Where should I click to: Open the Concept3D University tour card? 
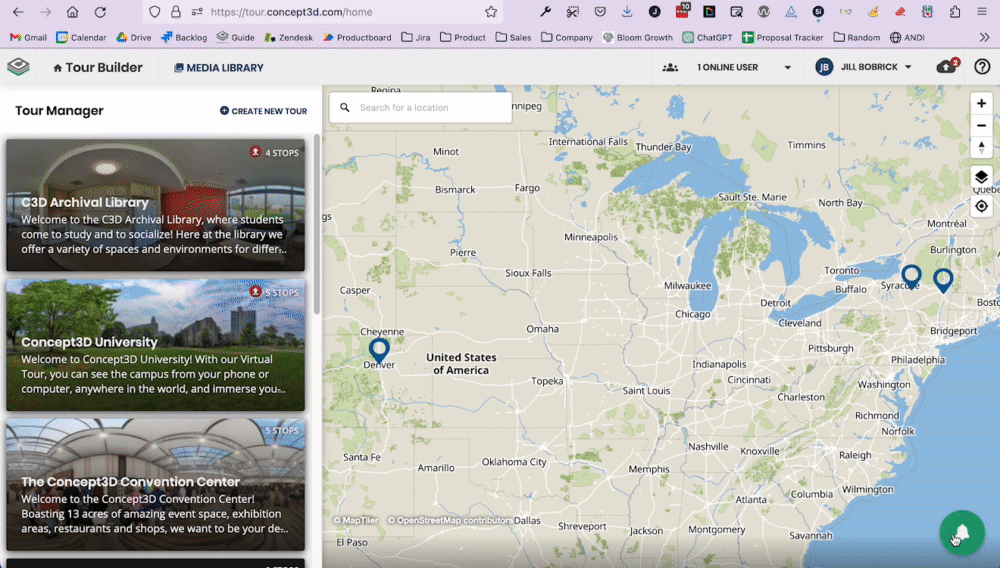point(156,345)
